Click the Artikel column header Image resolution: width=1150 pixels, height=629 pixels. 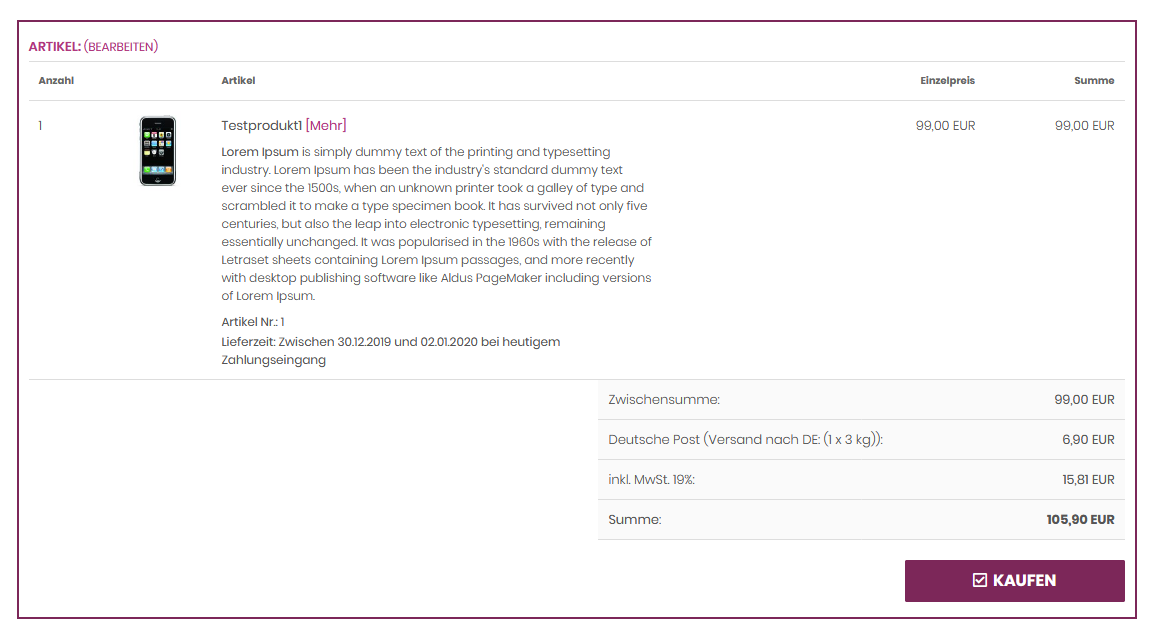[238, 81]
